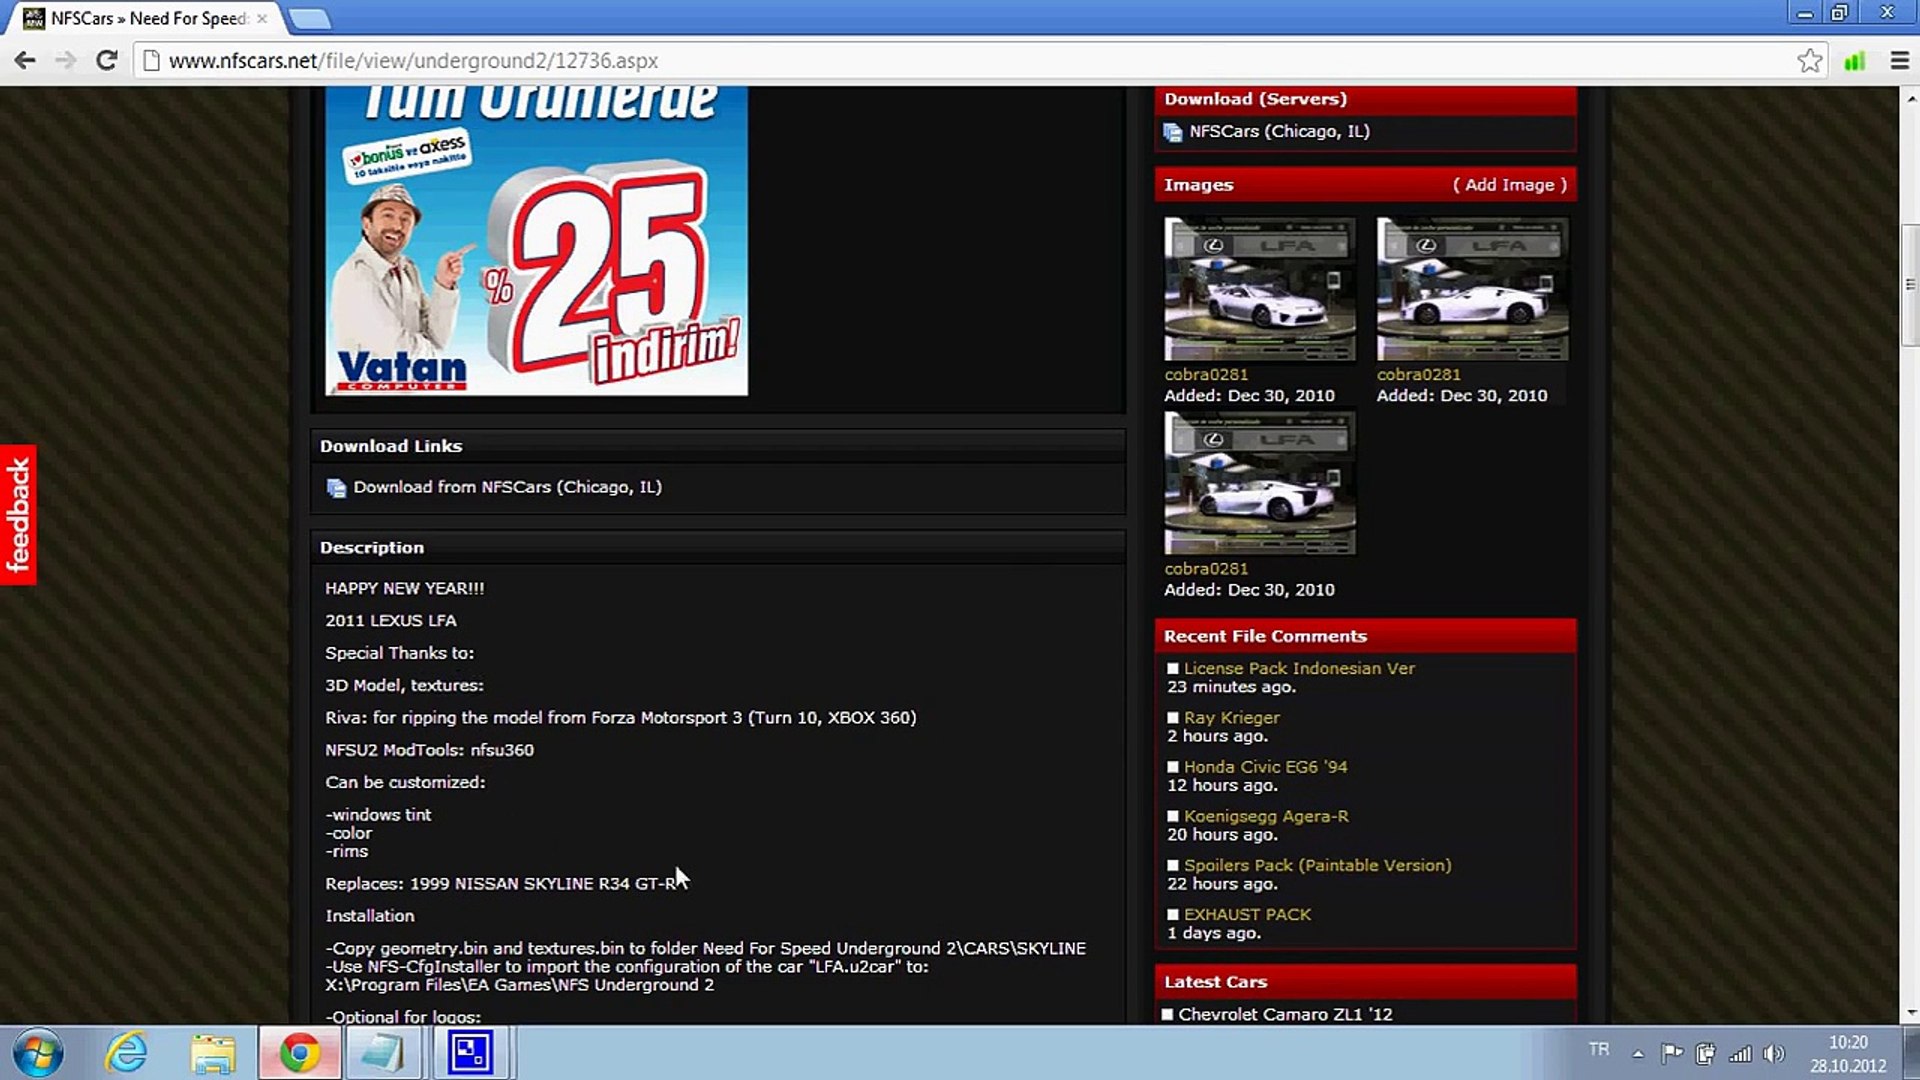Viewport: 1920px width, 1080px height.
Task: Select the NFSCars browser tab
Action: (147, 18)
